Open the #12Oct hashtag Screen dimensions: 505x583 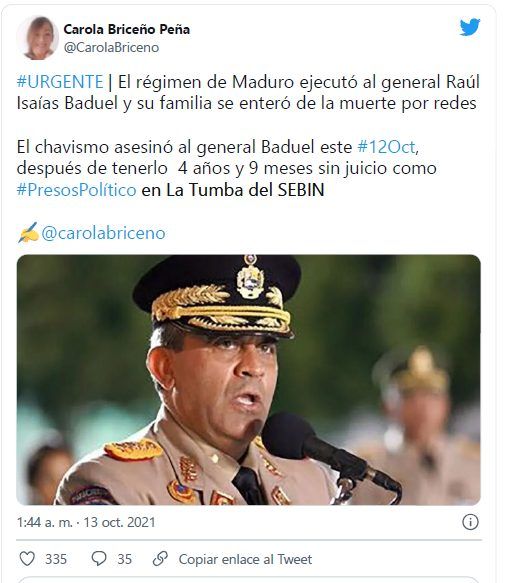(x=386, y=147)
